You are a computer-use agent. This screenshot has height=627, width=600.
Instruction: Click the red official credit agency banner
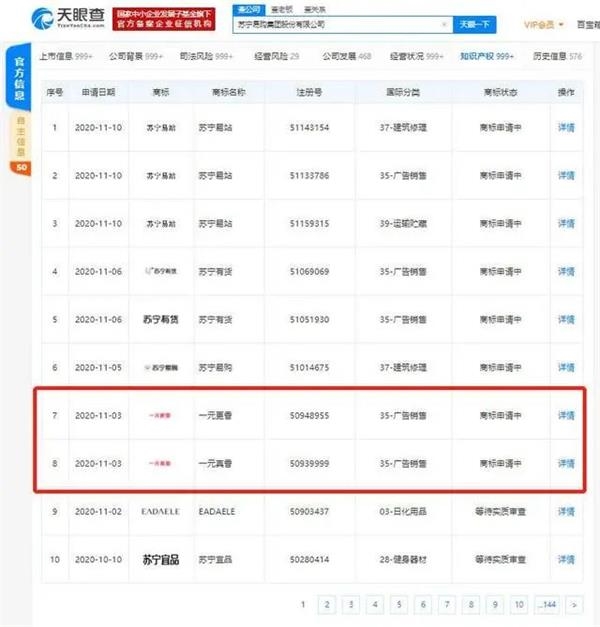[164, 19]
